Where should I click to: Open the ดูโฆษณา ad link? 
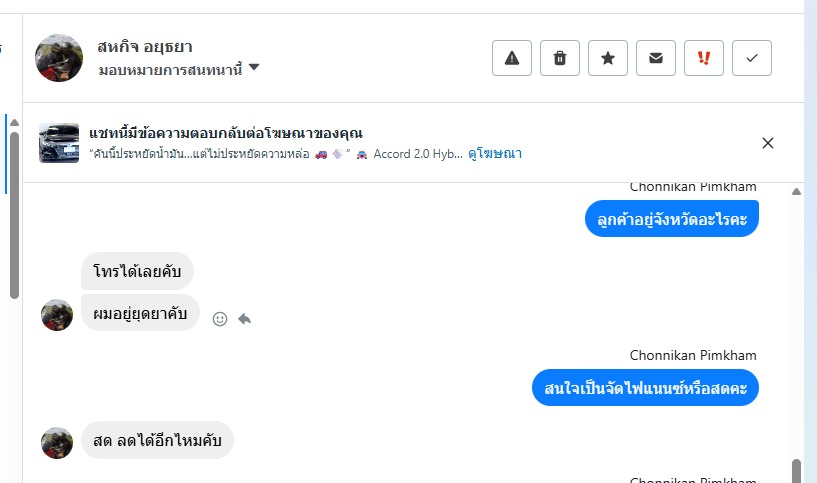(495, 154)
